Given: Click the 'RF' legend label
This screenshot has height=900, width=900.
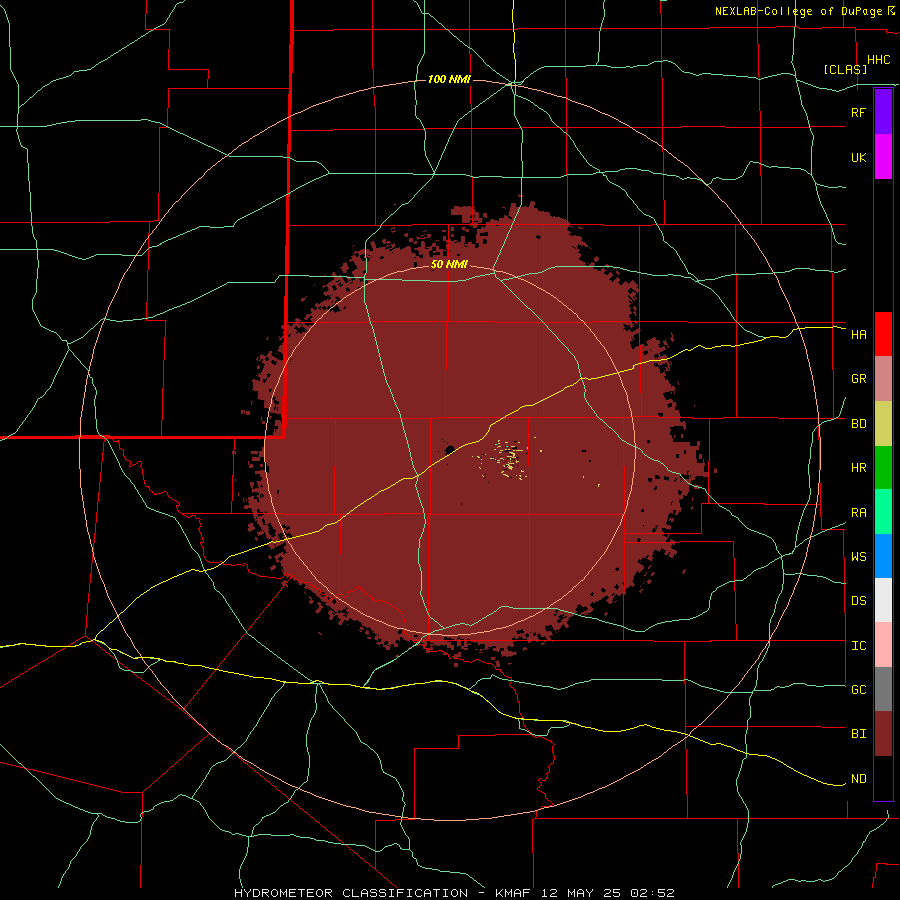Looking at the screenshot, I should tap(858, 112).
